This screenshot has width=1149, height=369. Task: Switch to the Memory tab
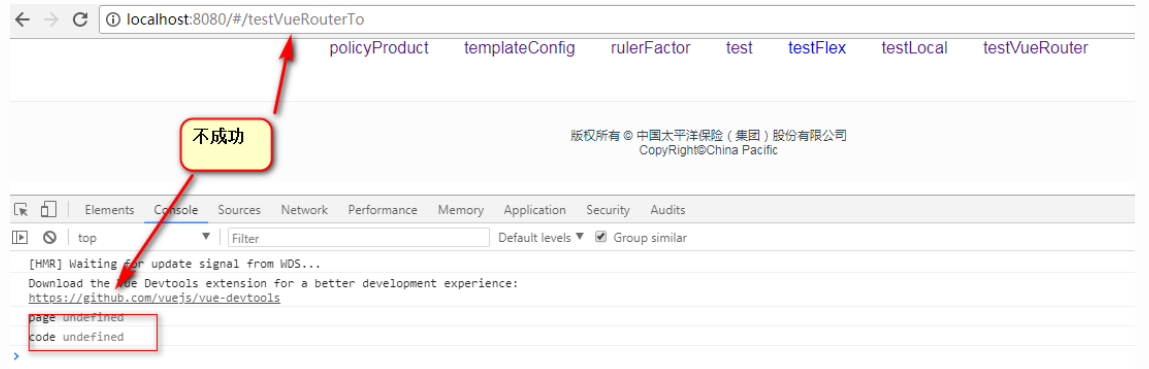(461, 210)
